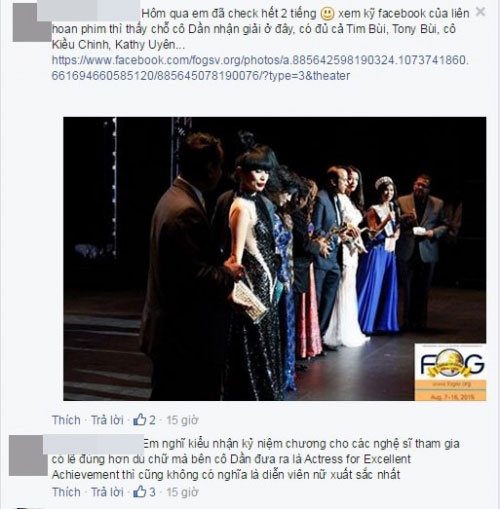Click the FOG logo watermark on the photo
This screenshot has height=509, width=500.
[x=450, y=372]
